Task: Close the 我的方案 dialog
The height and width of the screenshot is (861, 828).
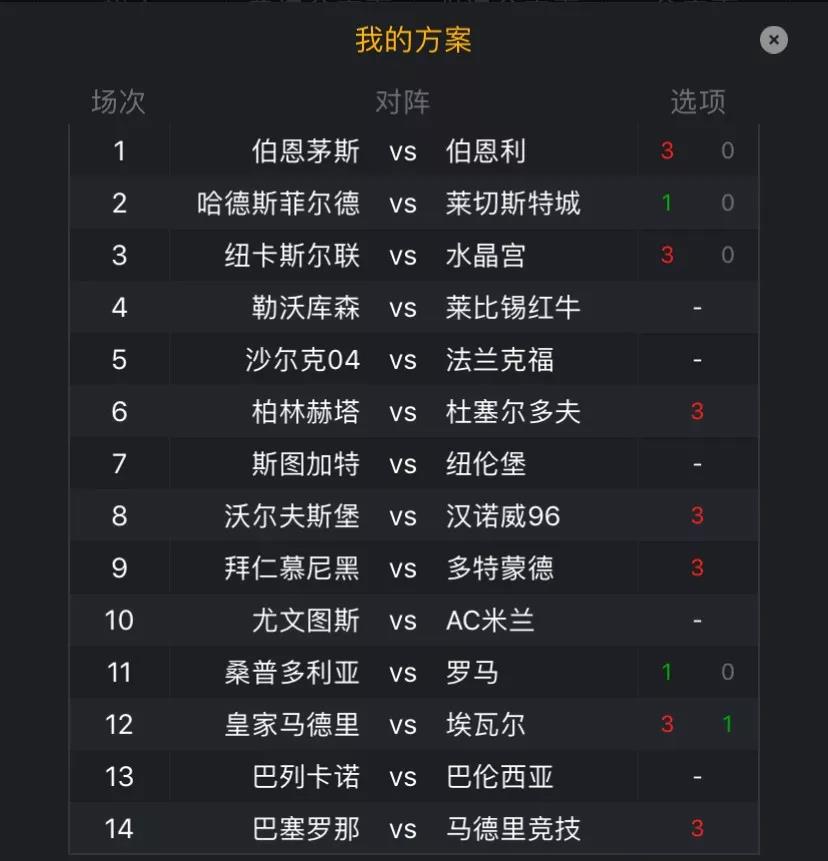Action: 774,40
